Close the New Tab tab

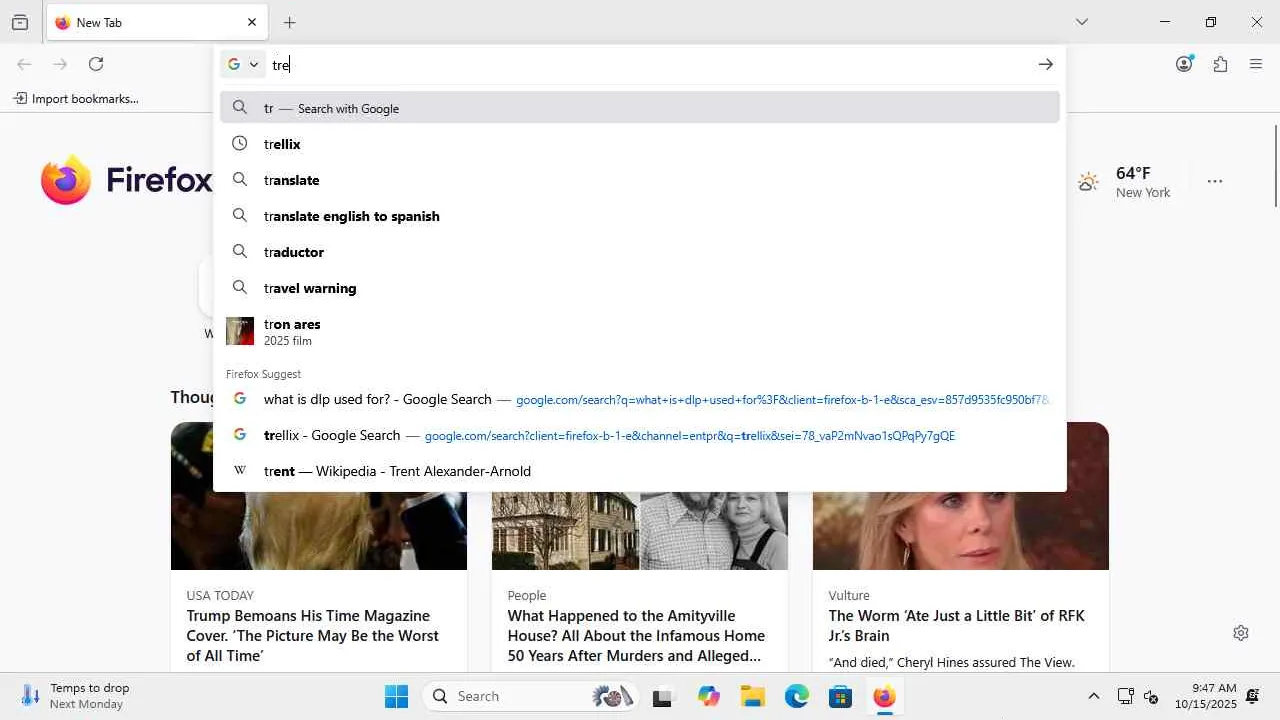tap(252, 22)
